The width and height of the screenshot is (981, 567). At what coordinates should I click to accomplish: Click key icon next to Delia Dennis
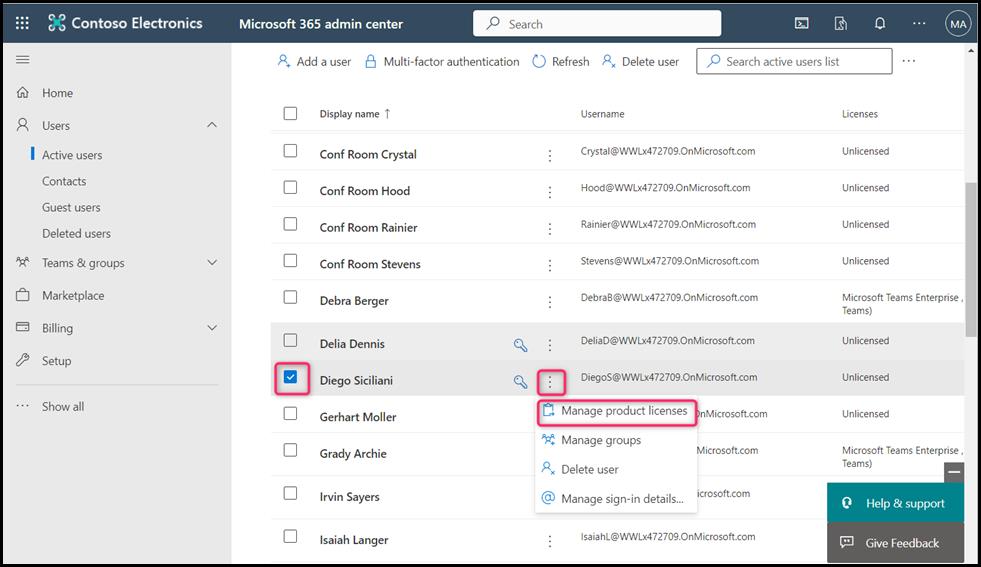(x=520, y=345)
